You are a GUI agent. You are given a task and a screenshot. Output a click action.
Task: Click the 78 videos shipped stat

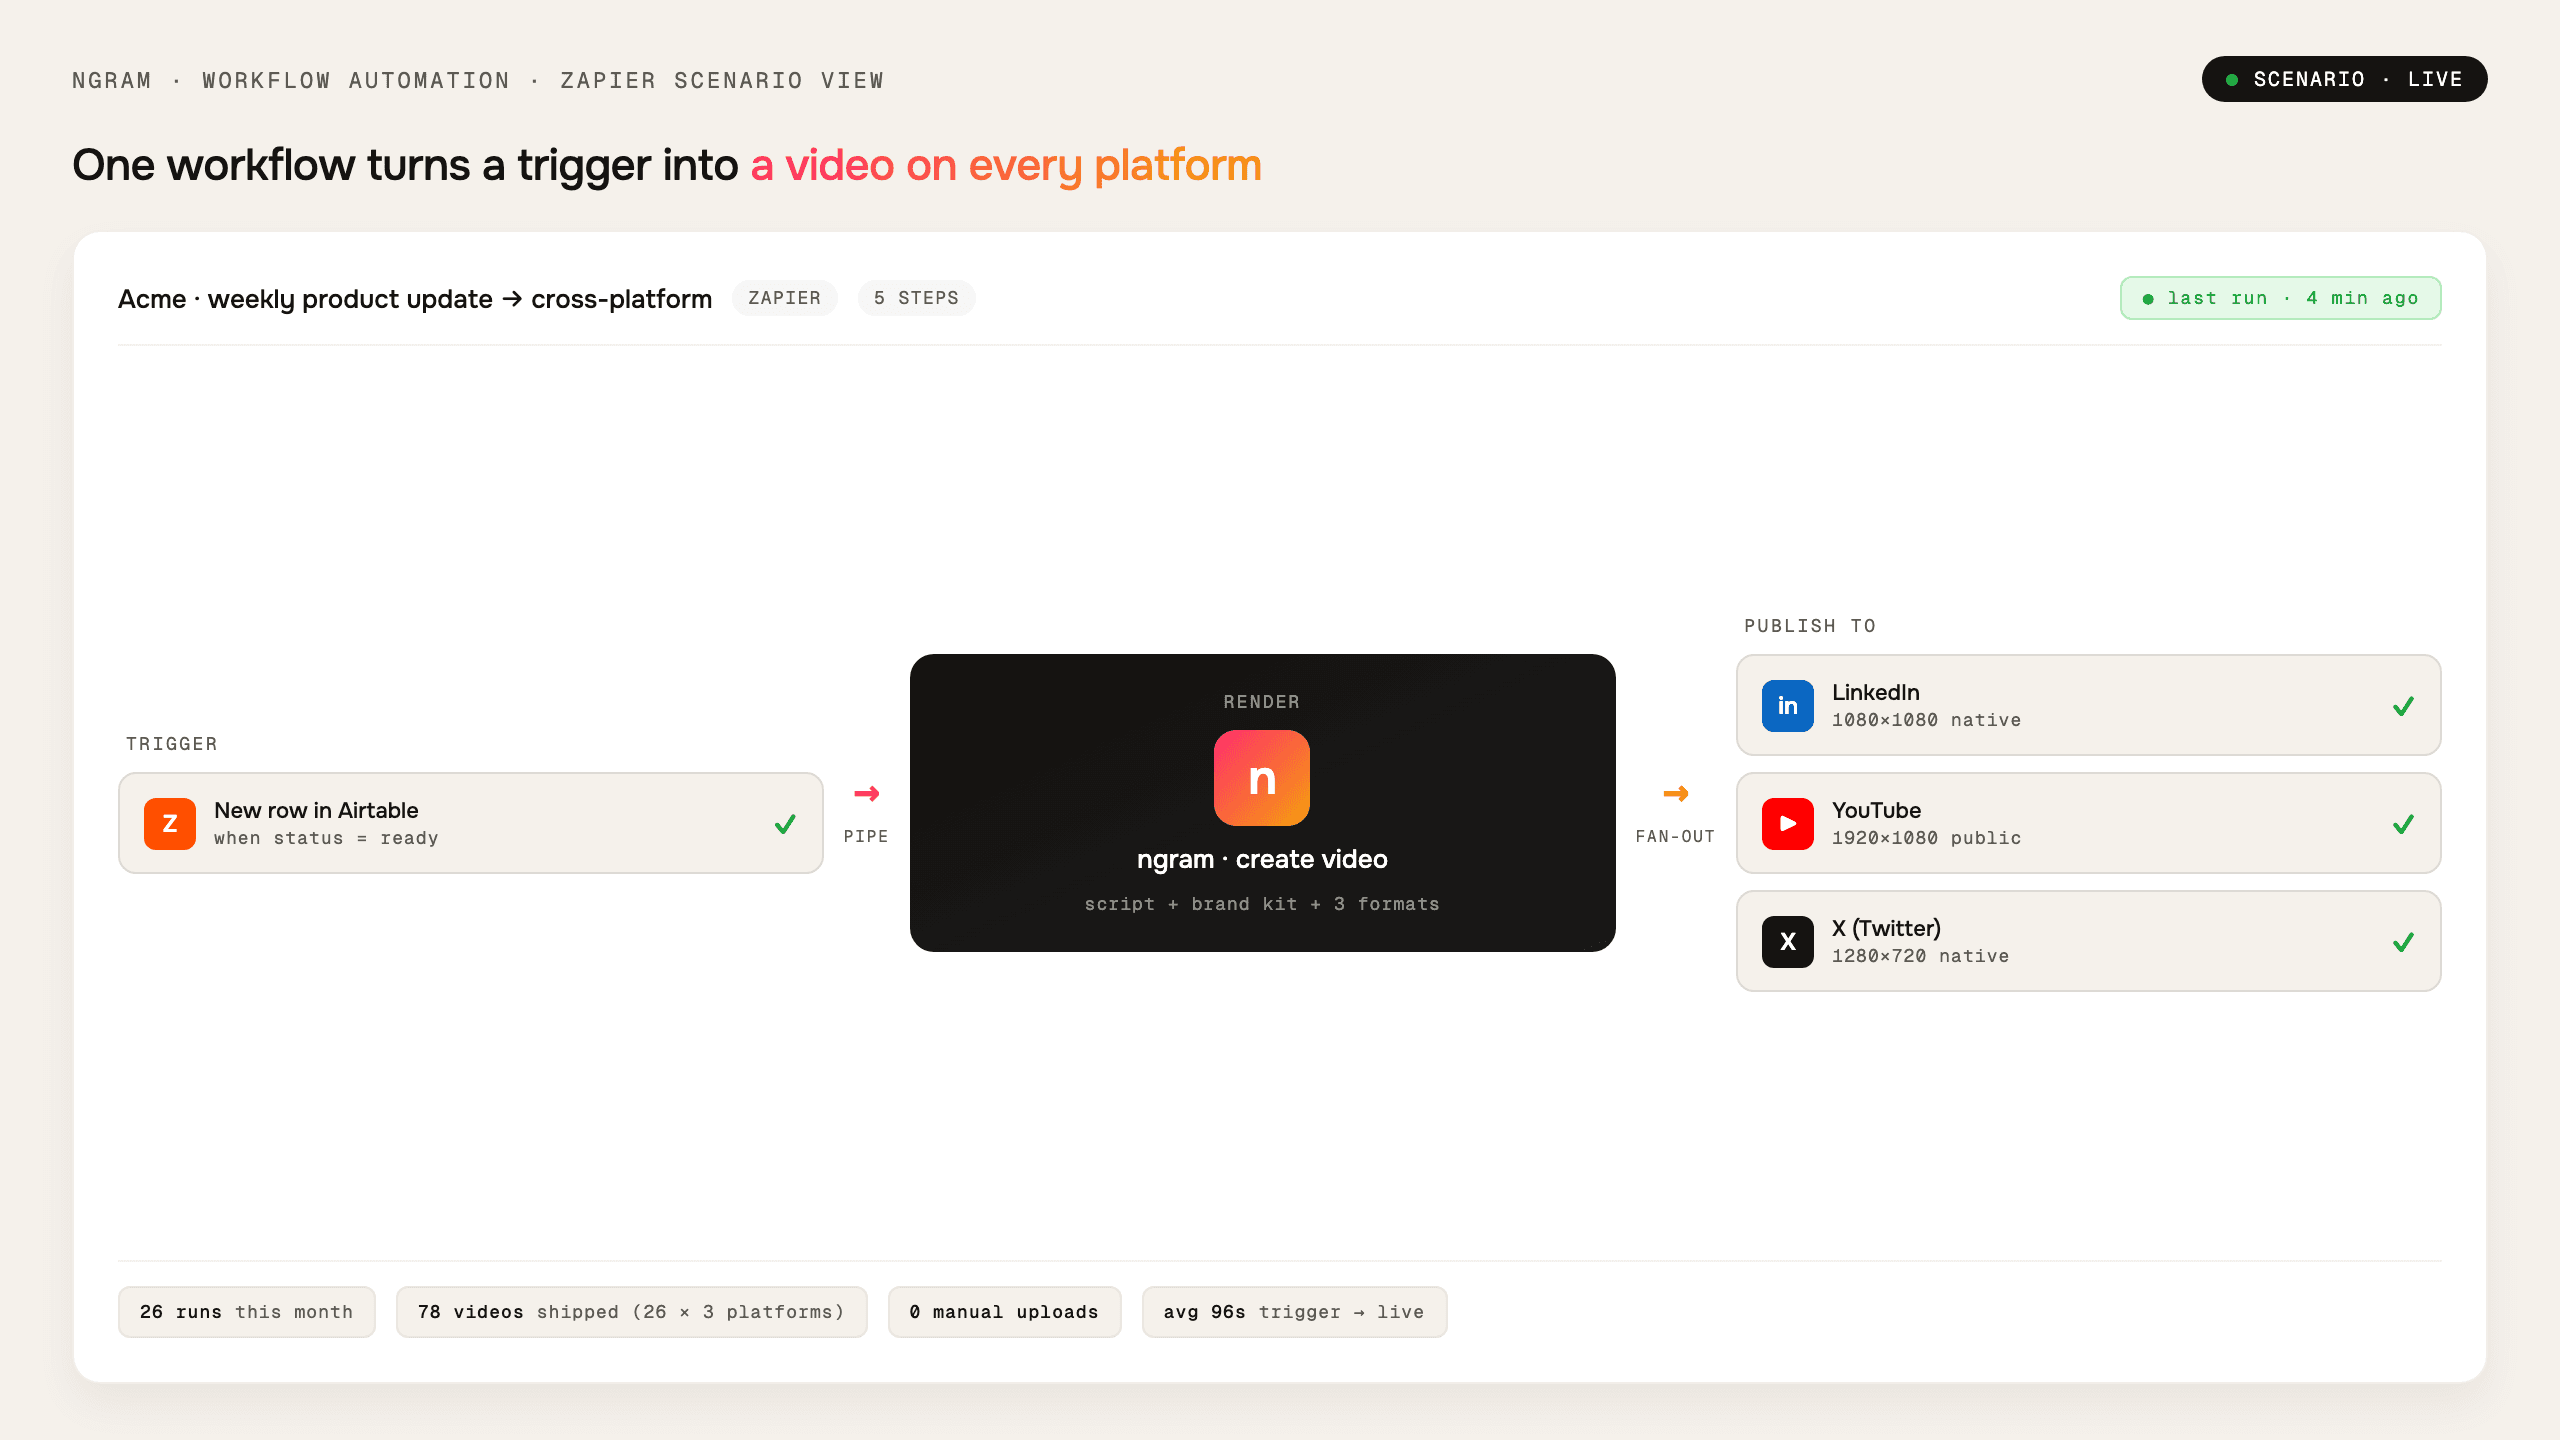[632, 1312]
